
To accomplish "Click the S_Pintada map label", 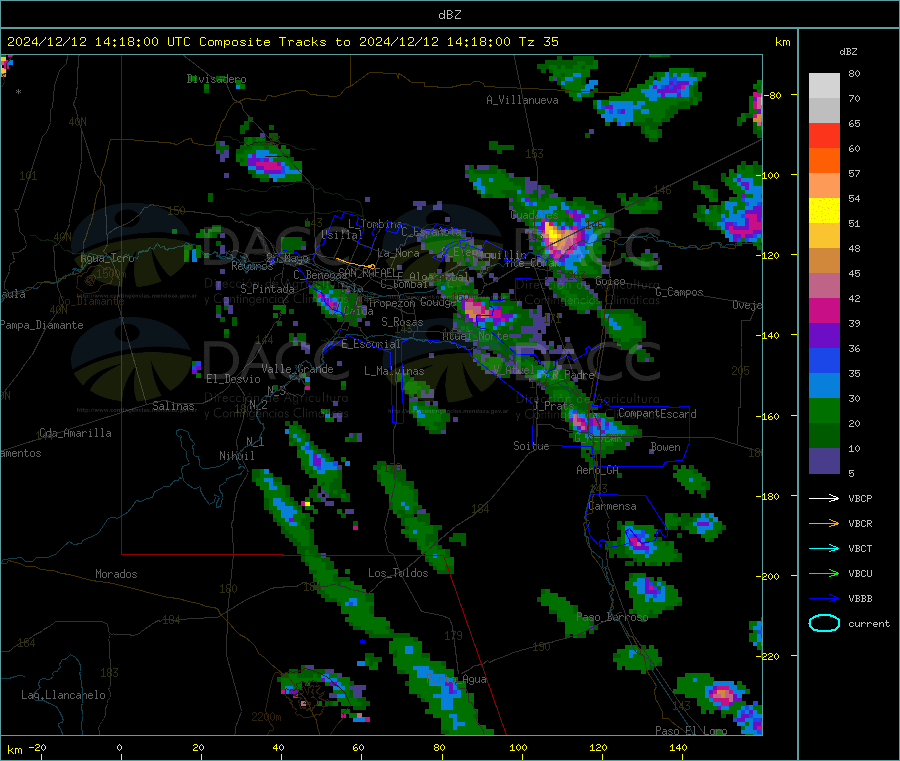I will tap(267, 289).
